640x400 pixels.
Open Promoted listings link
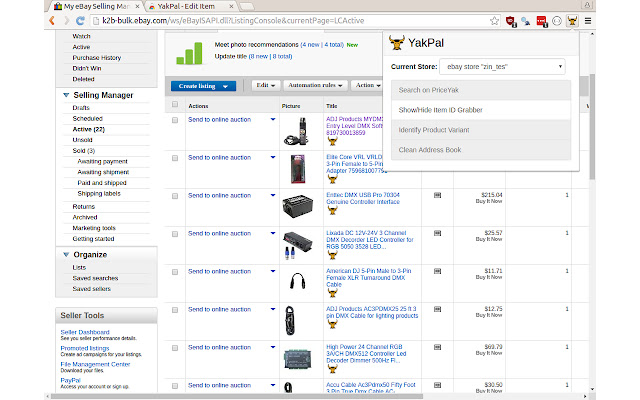click(85, 348)
